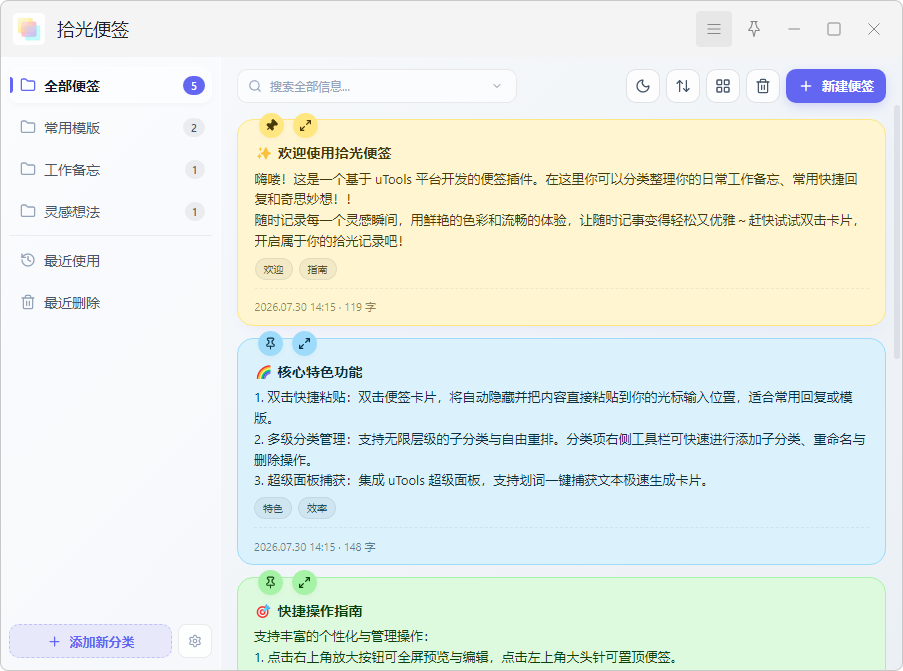Click the 最近删除 trash bin icon
Viewport: 903px width, 671px height.
pyautogui.click(x=28, y=302)
